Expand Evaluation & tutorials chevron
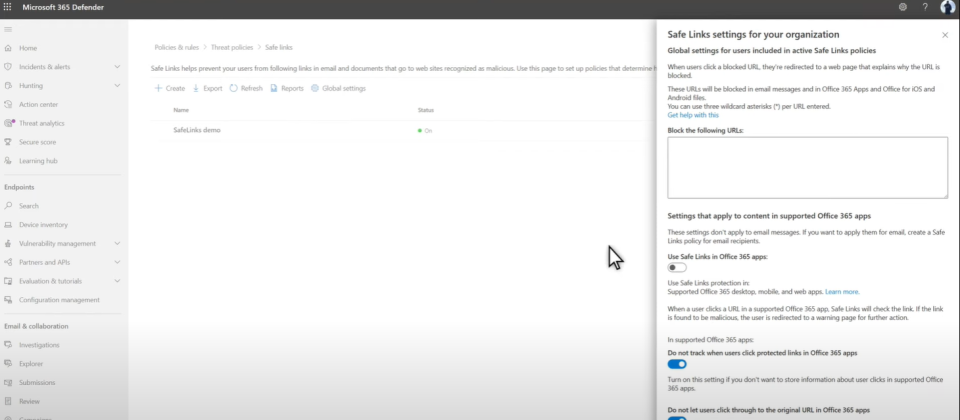Screen dimensions: 960x420 [x=117, y=281]
